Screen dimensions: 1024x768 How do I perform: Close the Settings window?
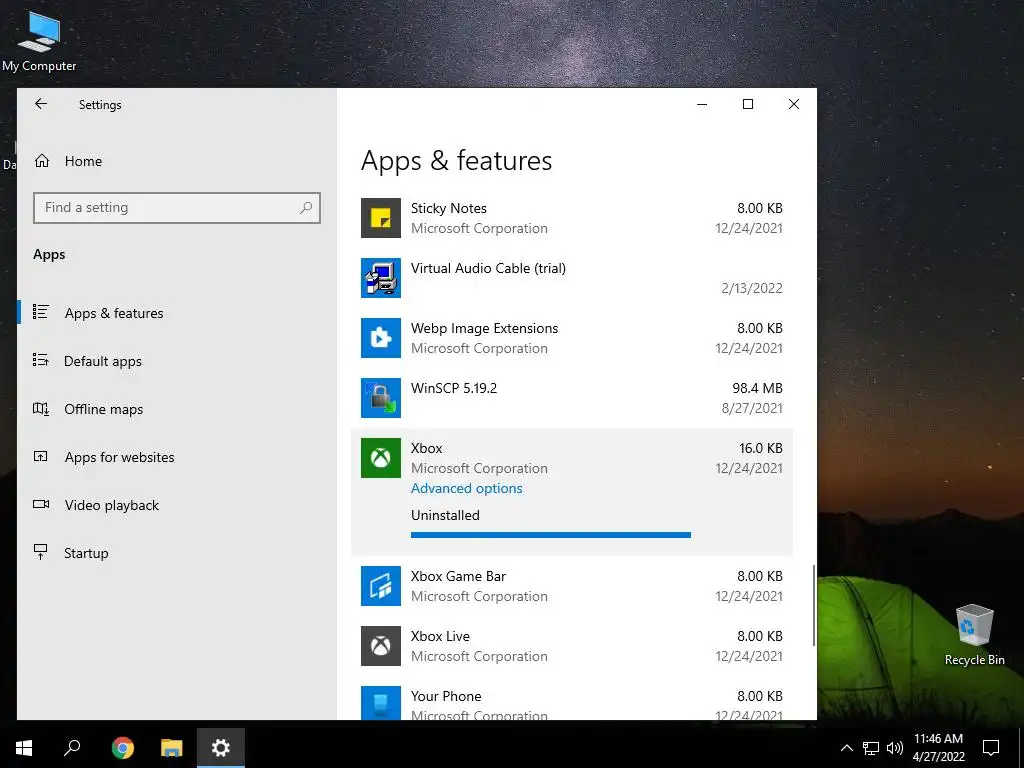(x=793, y=104)
